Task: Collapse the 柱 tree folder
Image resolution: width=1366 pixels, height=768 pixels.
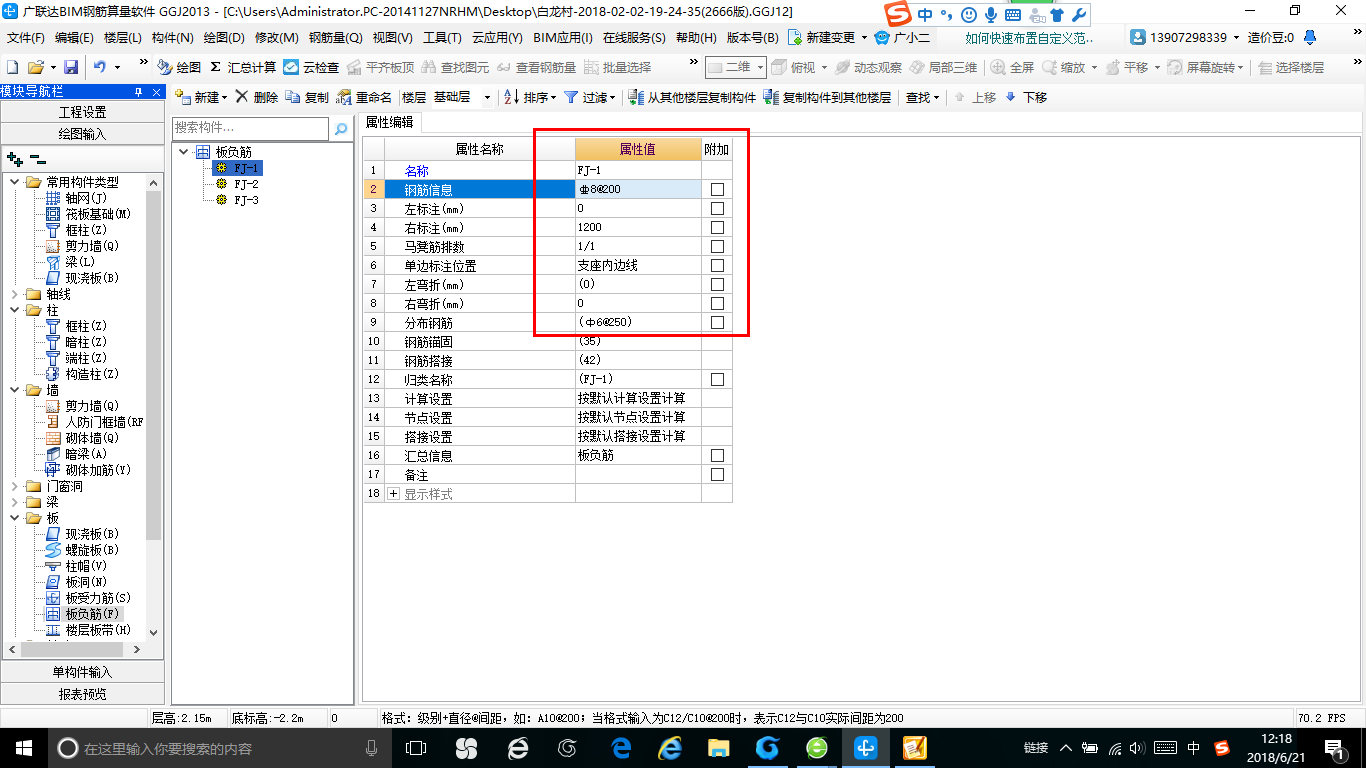Action: (15, 310)
